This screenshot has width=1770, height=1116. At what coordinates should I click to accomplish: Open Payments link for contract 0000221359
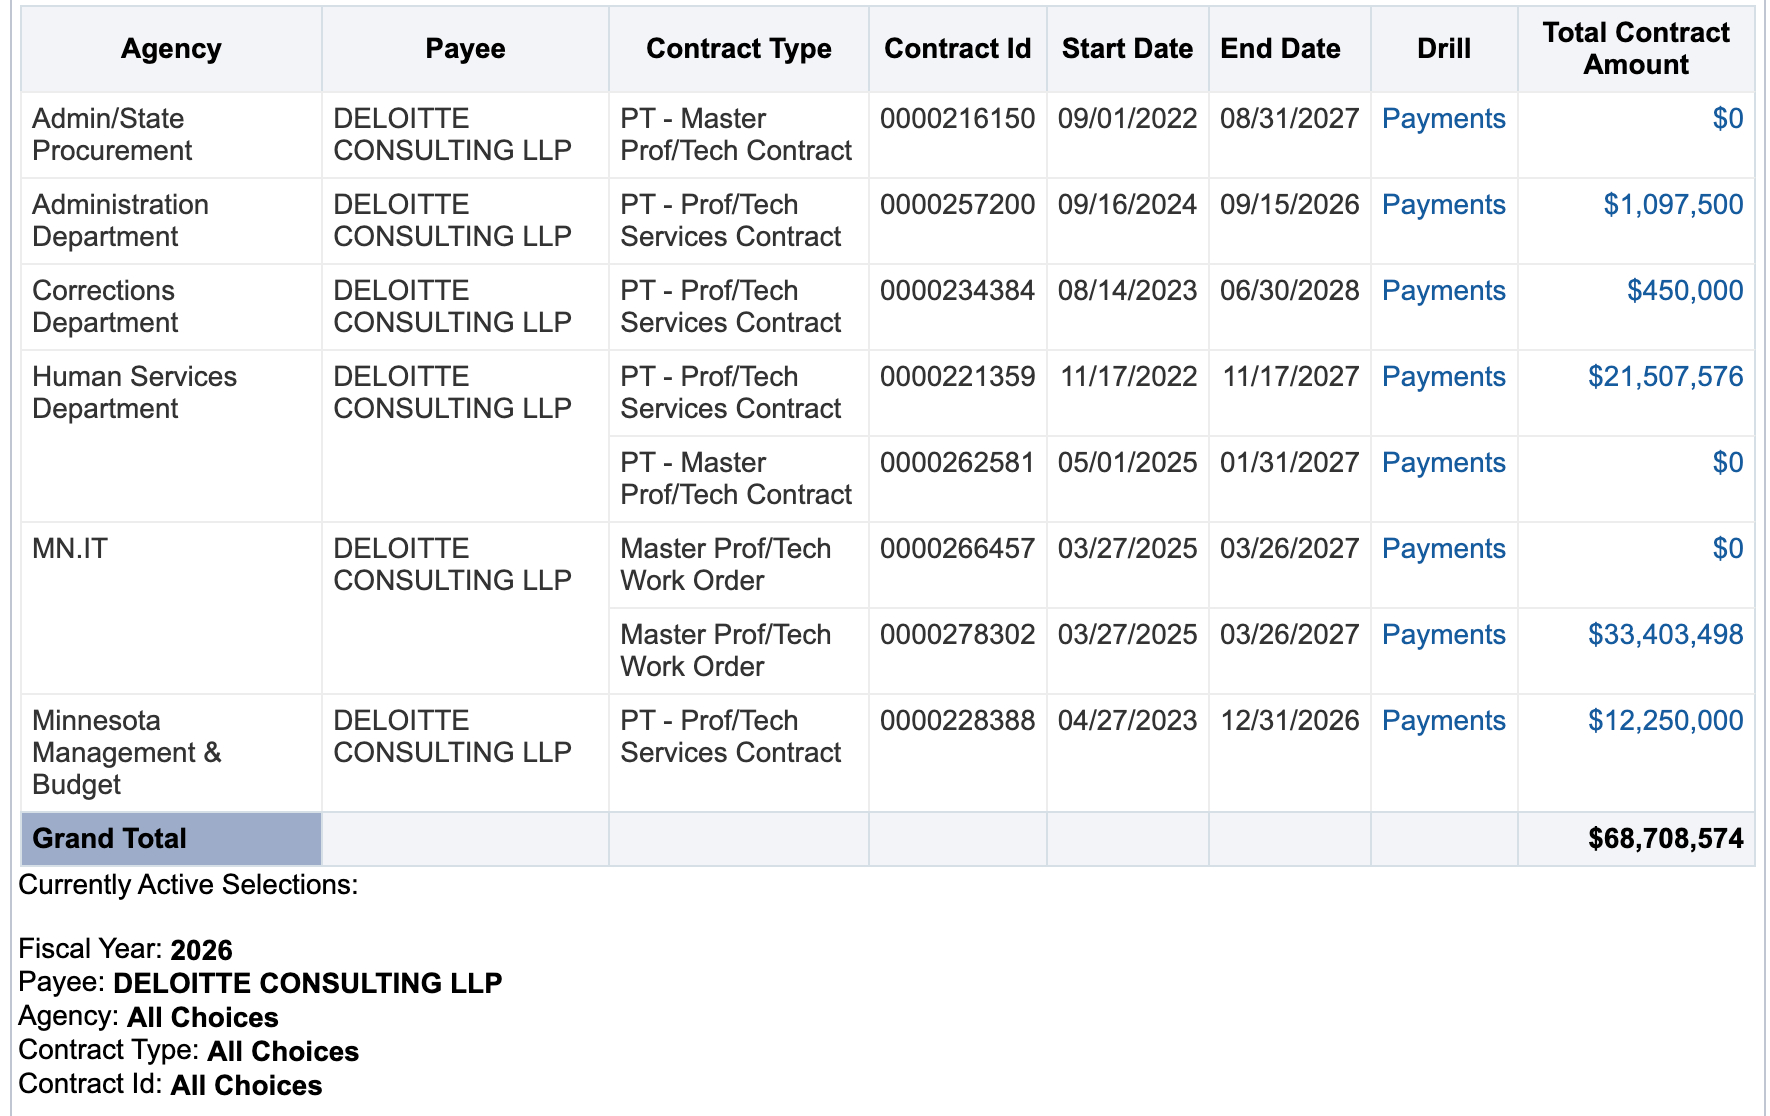click(1443, 377)
